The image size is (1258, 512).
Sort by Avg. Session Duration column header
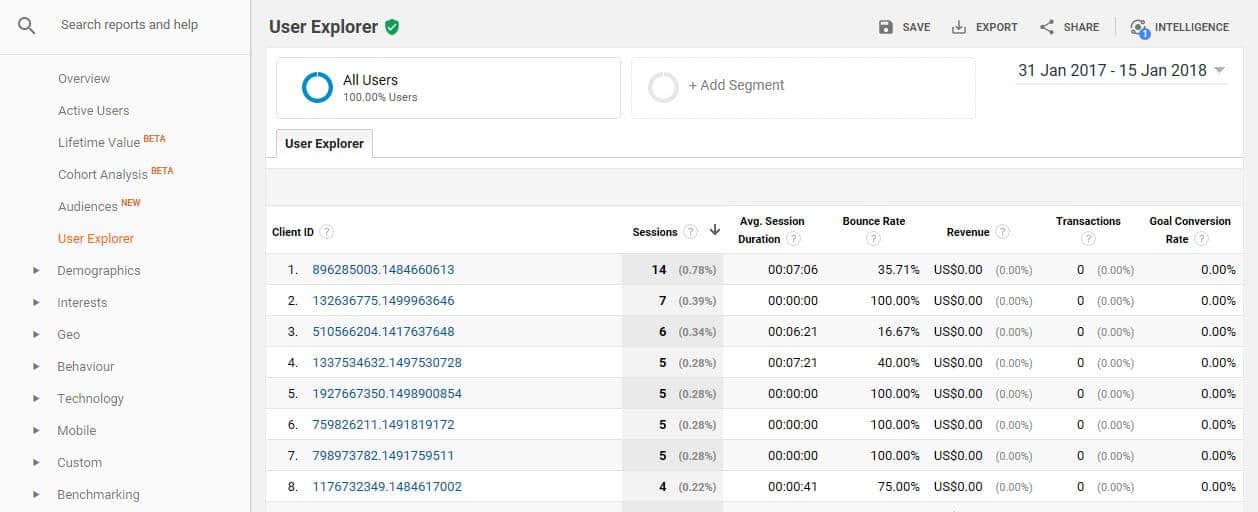click(771, 230)
